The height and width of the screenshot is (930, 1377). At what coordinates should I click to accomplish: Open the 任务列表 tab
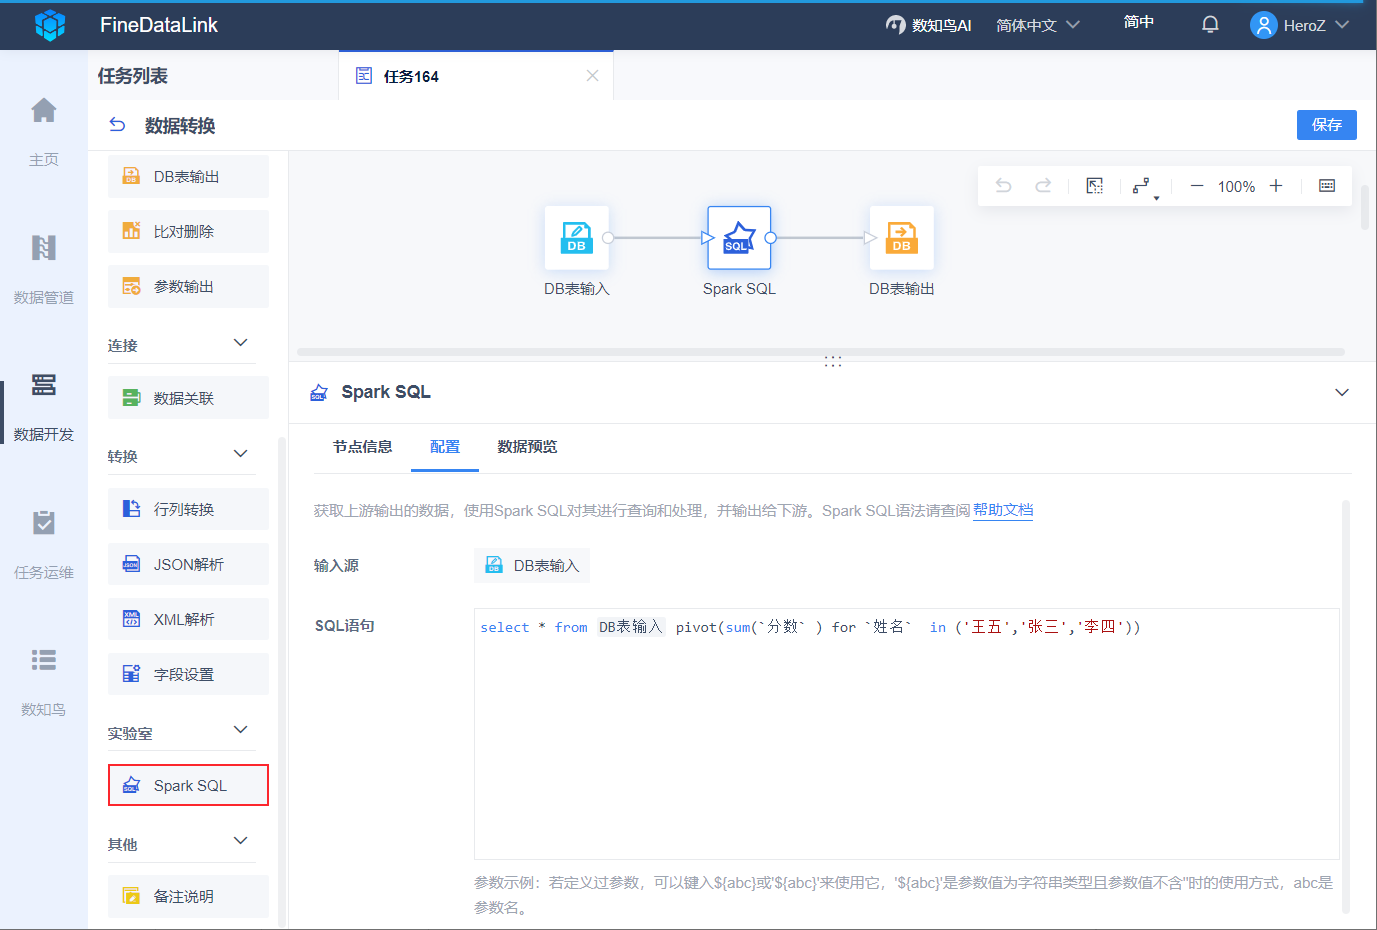click(133, 76)
